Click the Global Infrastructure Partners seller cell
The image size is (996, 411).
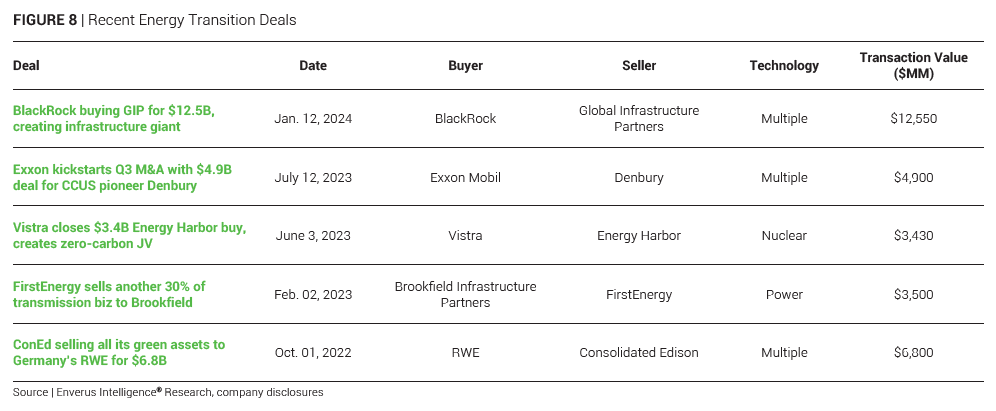tap(638, 119)
